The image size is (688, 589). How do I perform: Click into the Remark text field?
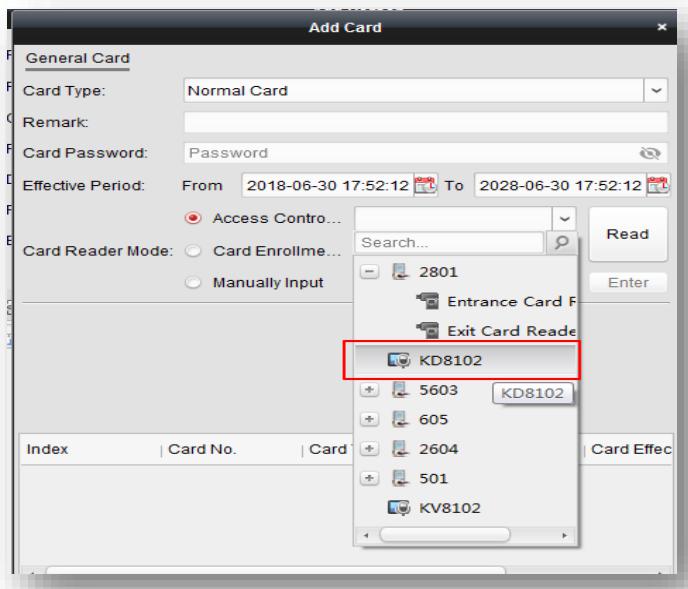(425, 123)
